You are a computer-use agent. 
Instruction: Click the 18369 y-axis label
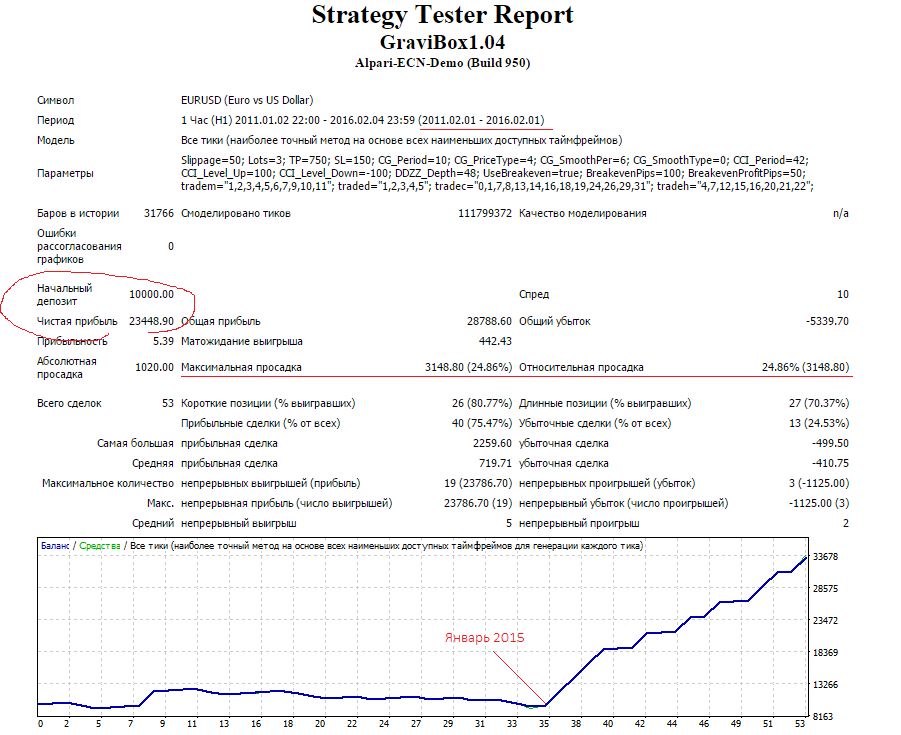826,653
